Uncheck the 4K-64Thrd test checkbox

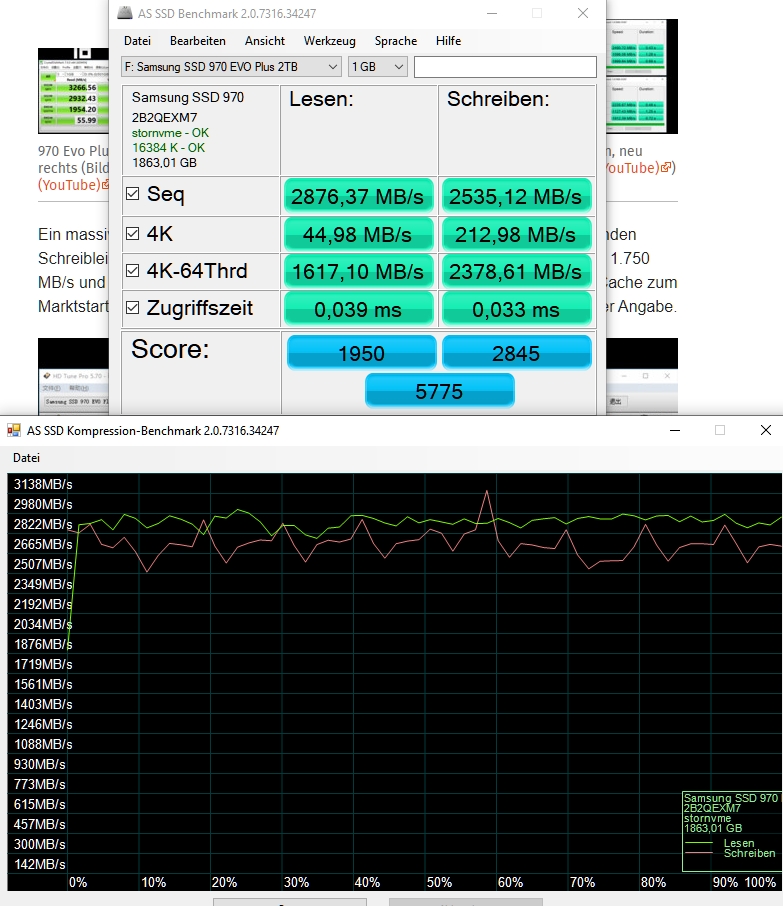pos(132,270)
